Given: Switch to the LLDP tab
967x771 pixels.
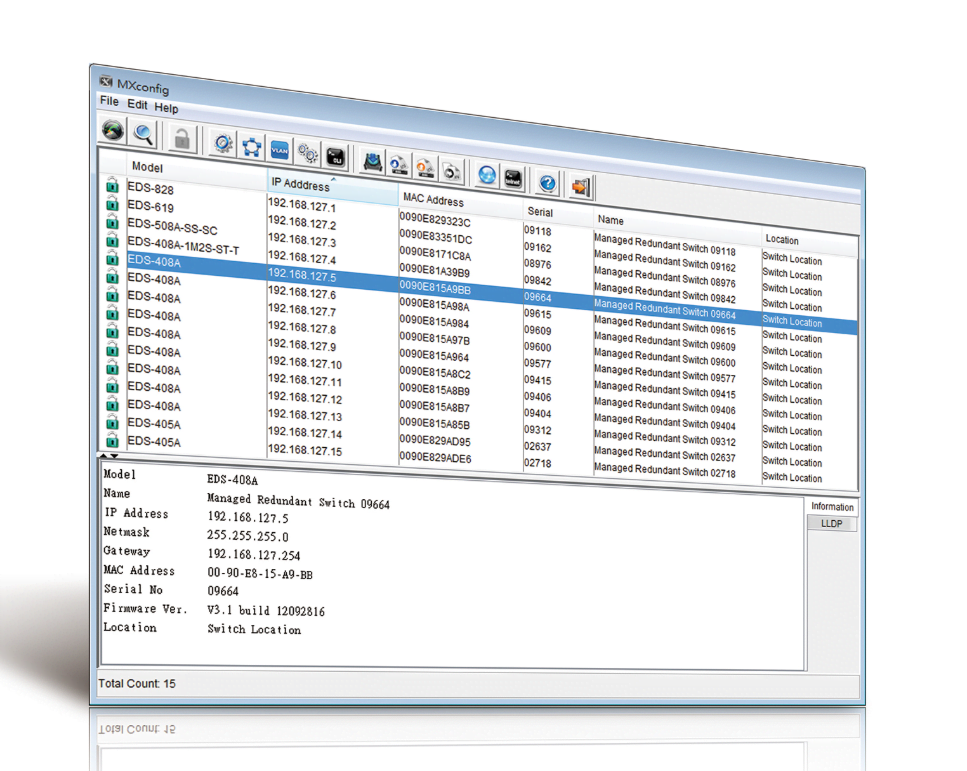Looking at the screenshot, I should (x=831, y=523).
